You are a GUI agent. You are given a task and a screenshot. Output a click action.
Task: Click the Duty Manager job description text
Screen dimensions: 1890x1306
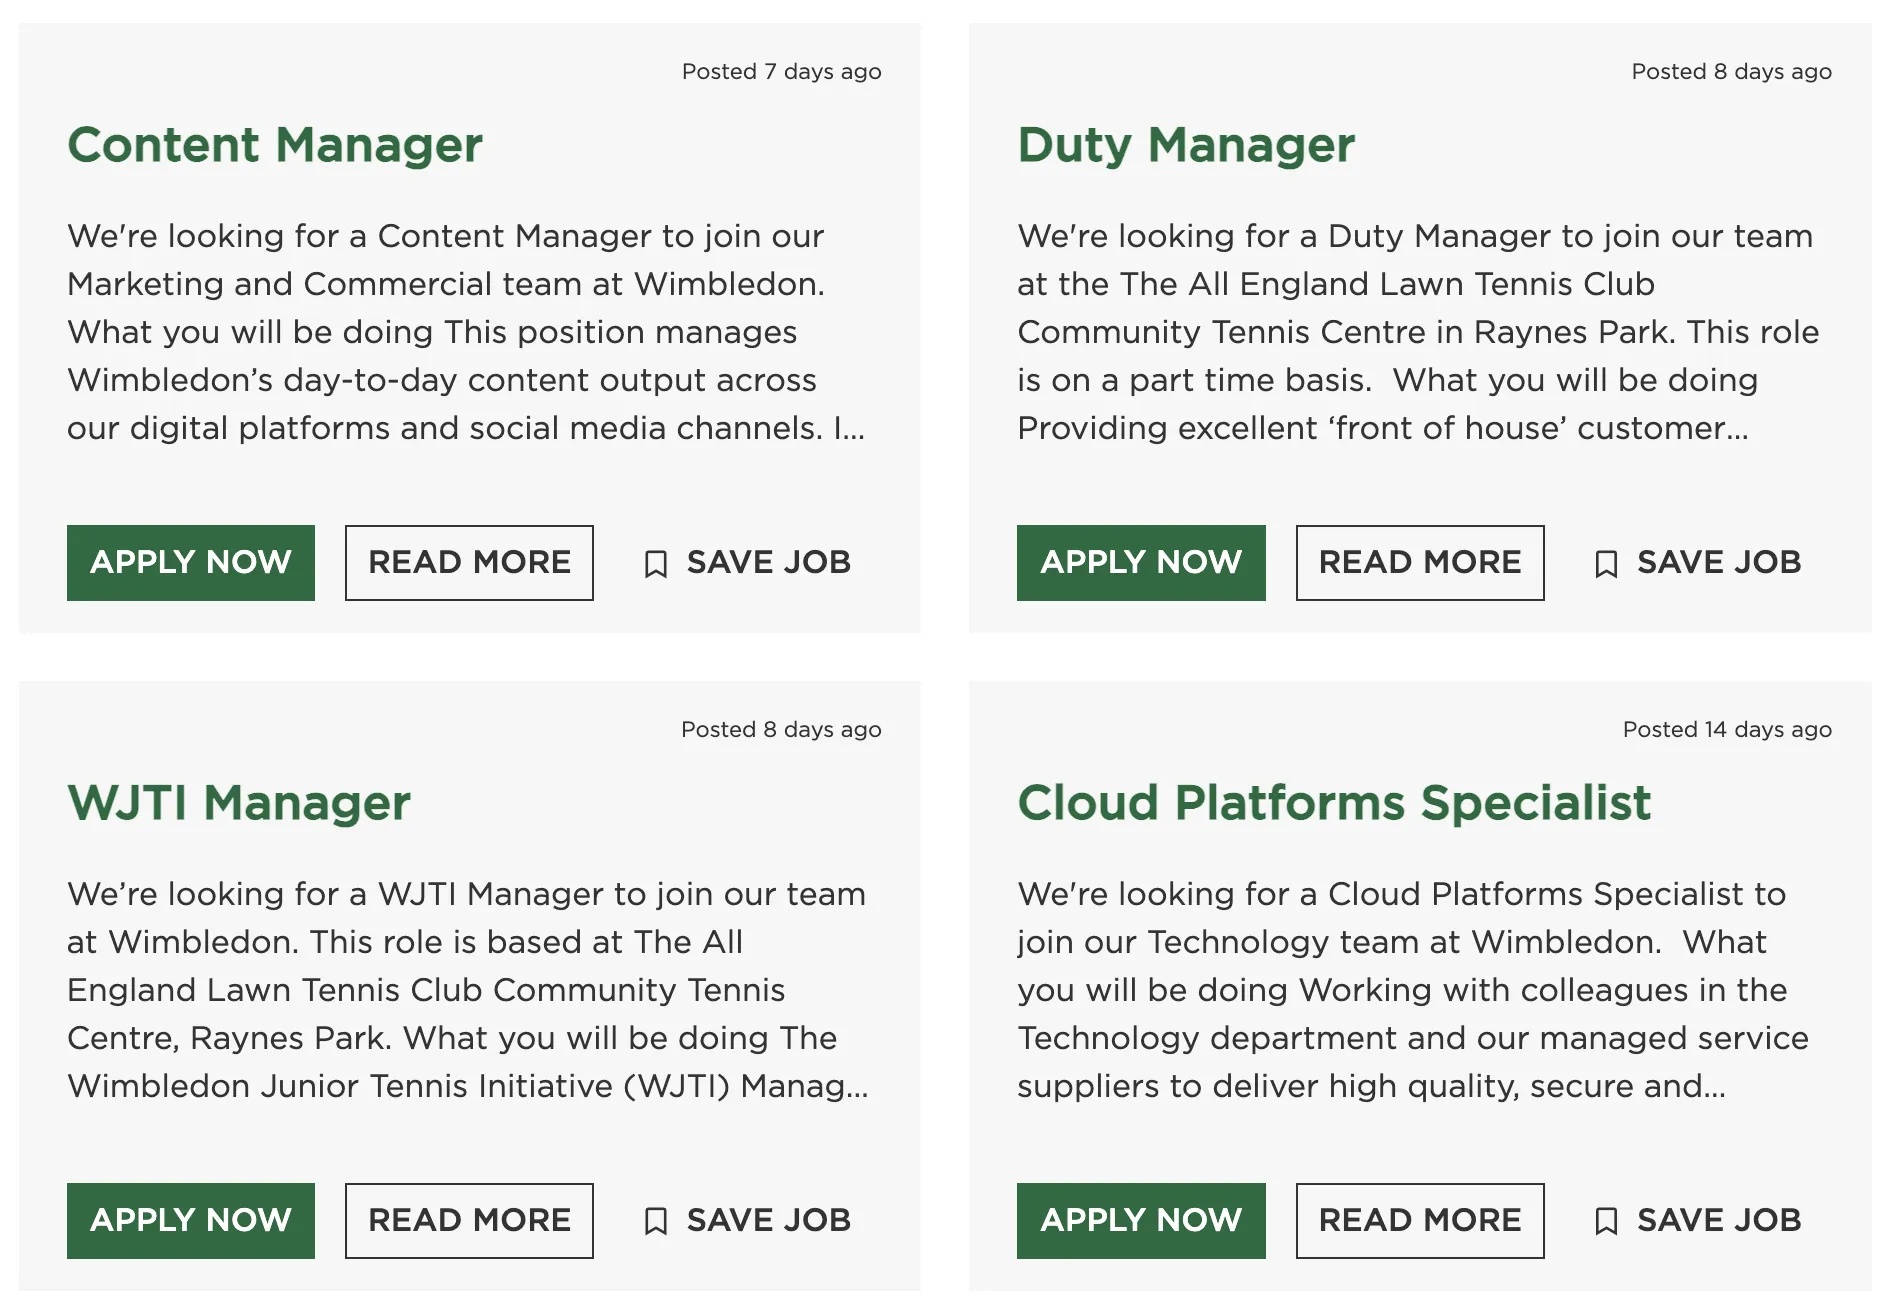pyautogui.click(x=1417, y=332)
